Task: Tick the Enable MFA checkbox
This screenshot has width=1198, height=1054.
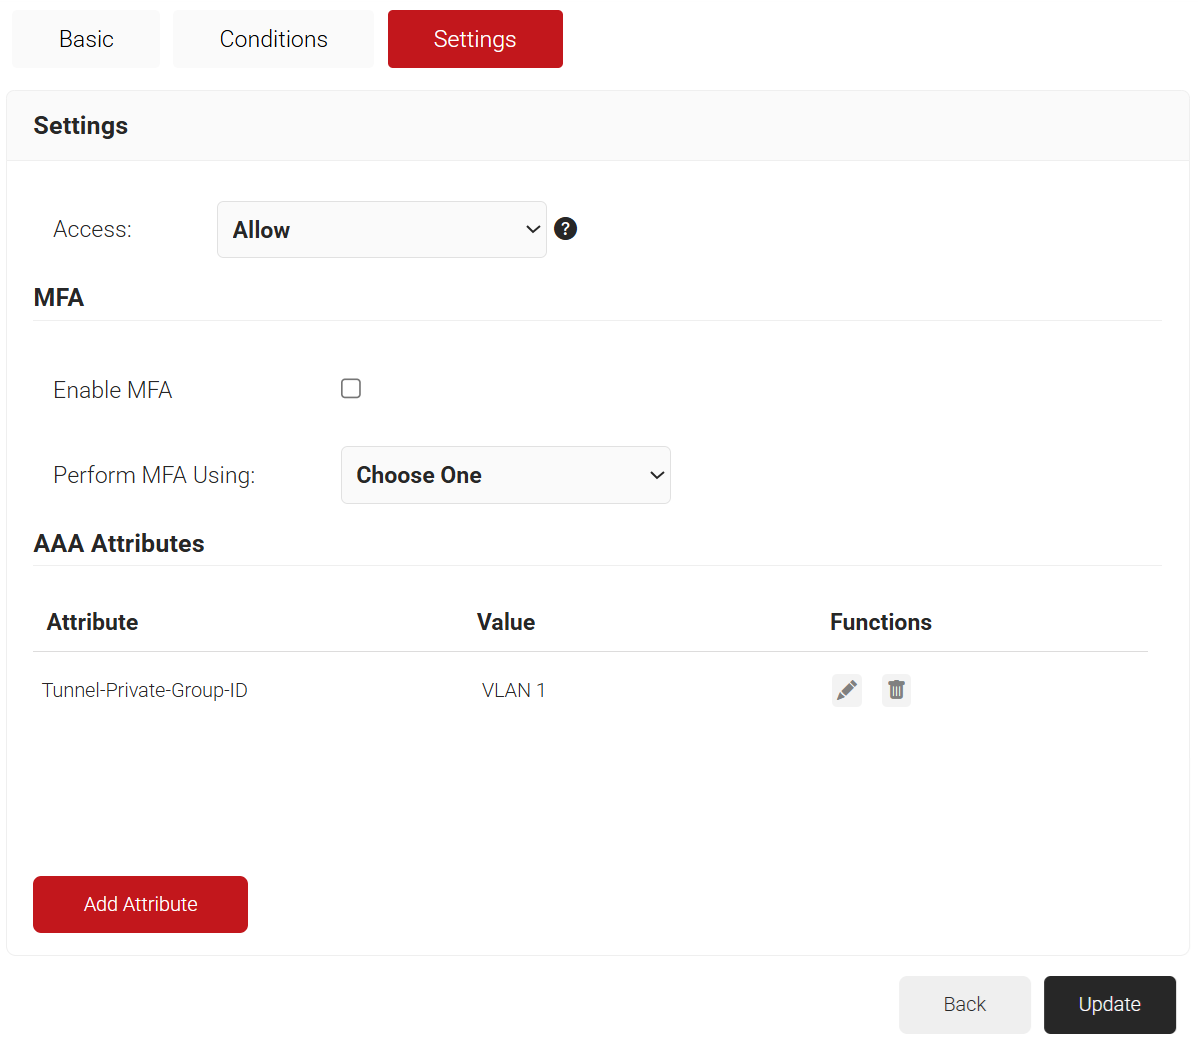Action: (351, 389)
